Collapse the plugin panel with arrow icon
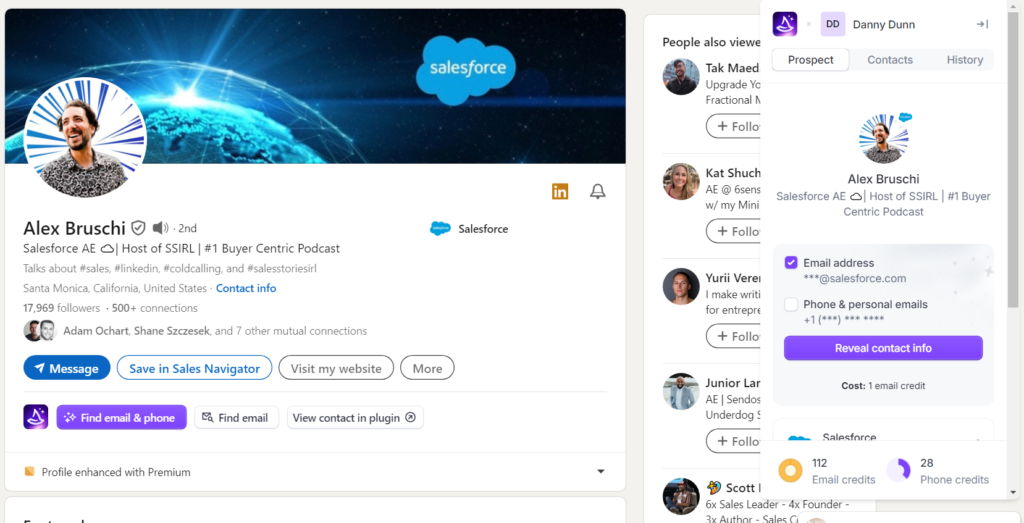The height and width of the screenshot is (523, 1024). coord(982,24)
